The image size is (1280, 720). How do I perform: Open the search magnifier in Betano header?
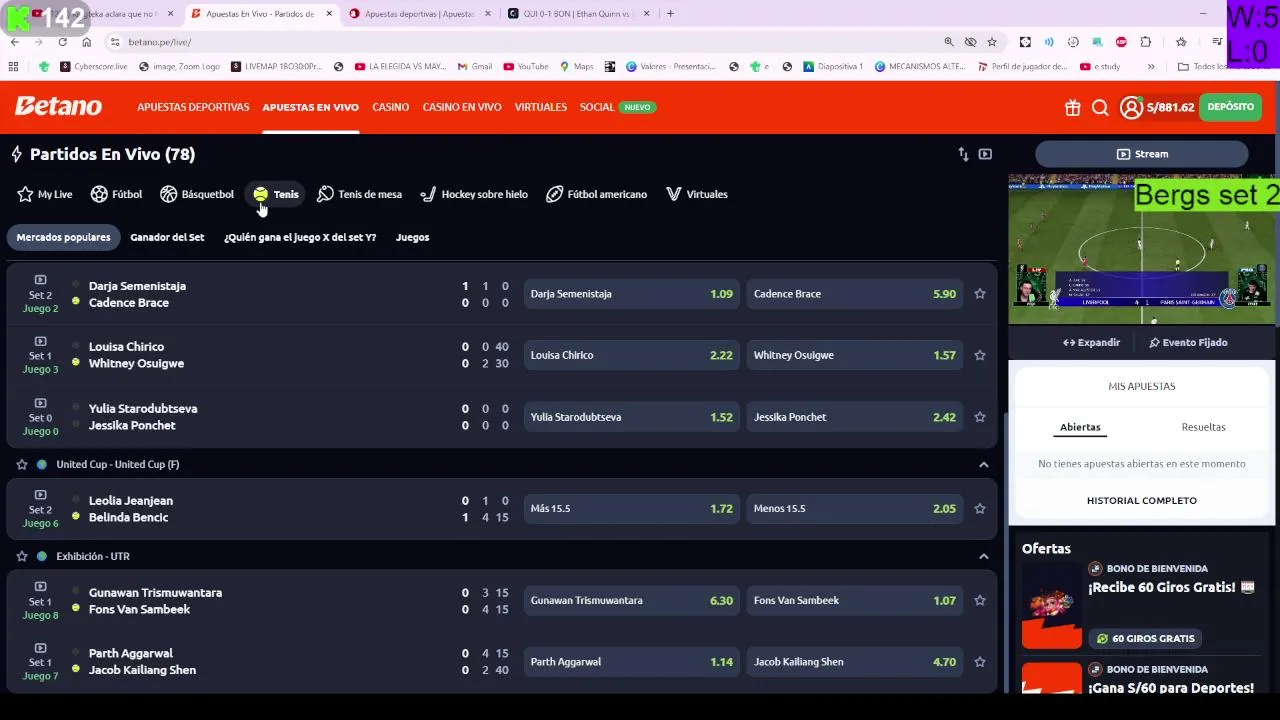click(x=1100, y=108)
